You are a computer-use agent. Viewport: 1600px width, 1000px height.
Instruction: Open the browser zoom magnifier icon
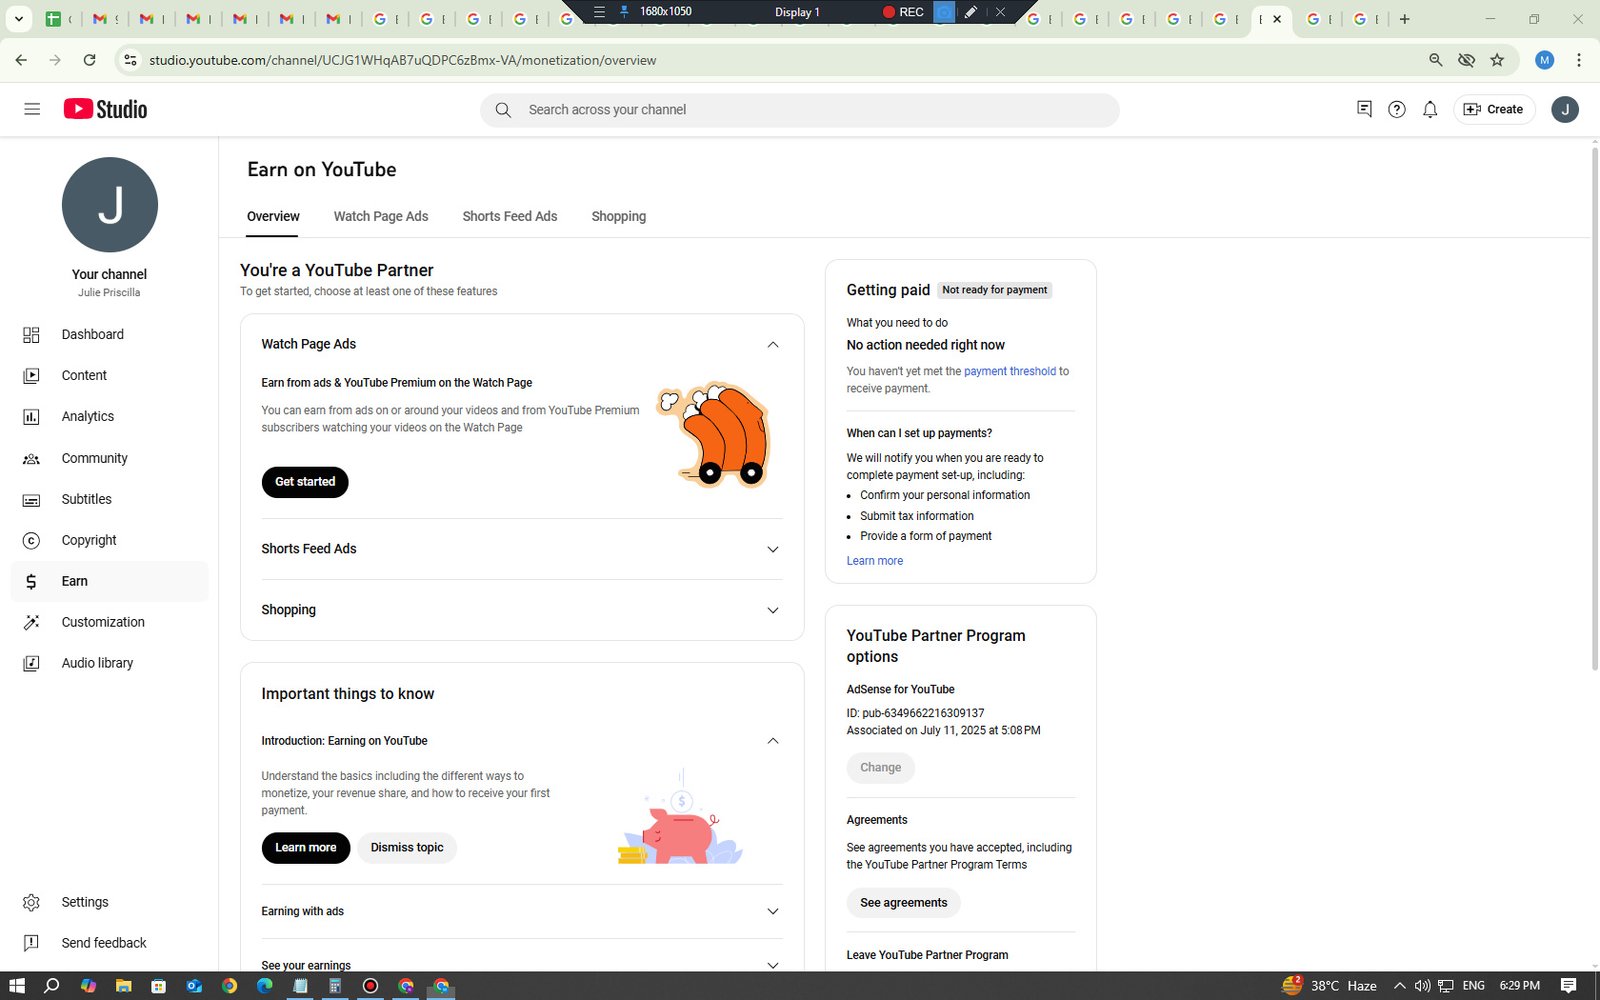(1435, 60)
